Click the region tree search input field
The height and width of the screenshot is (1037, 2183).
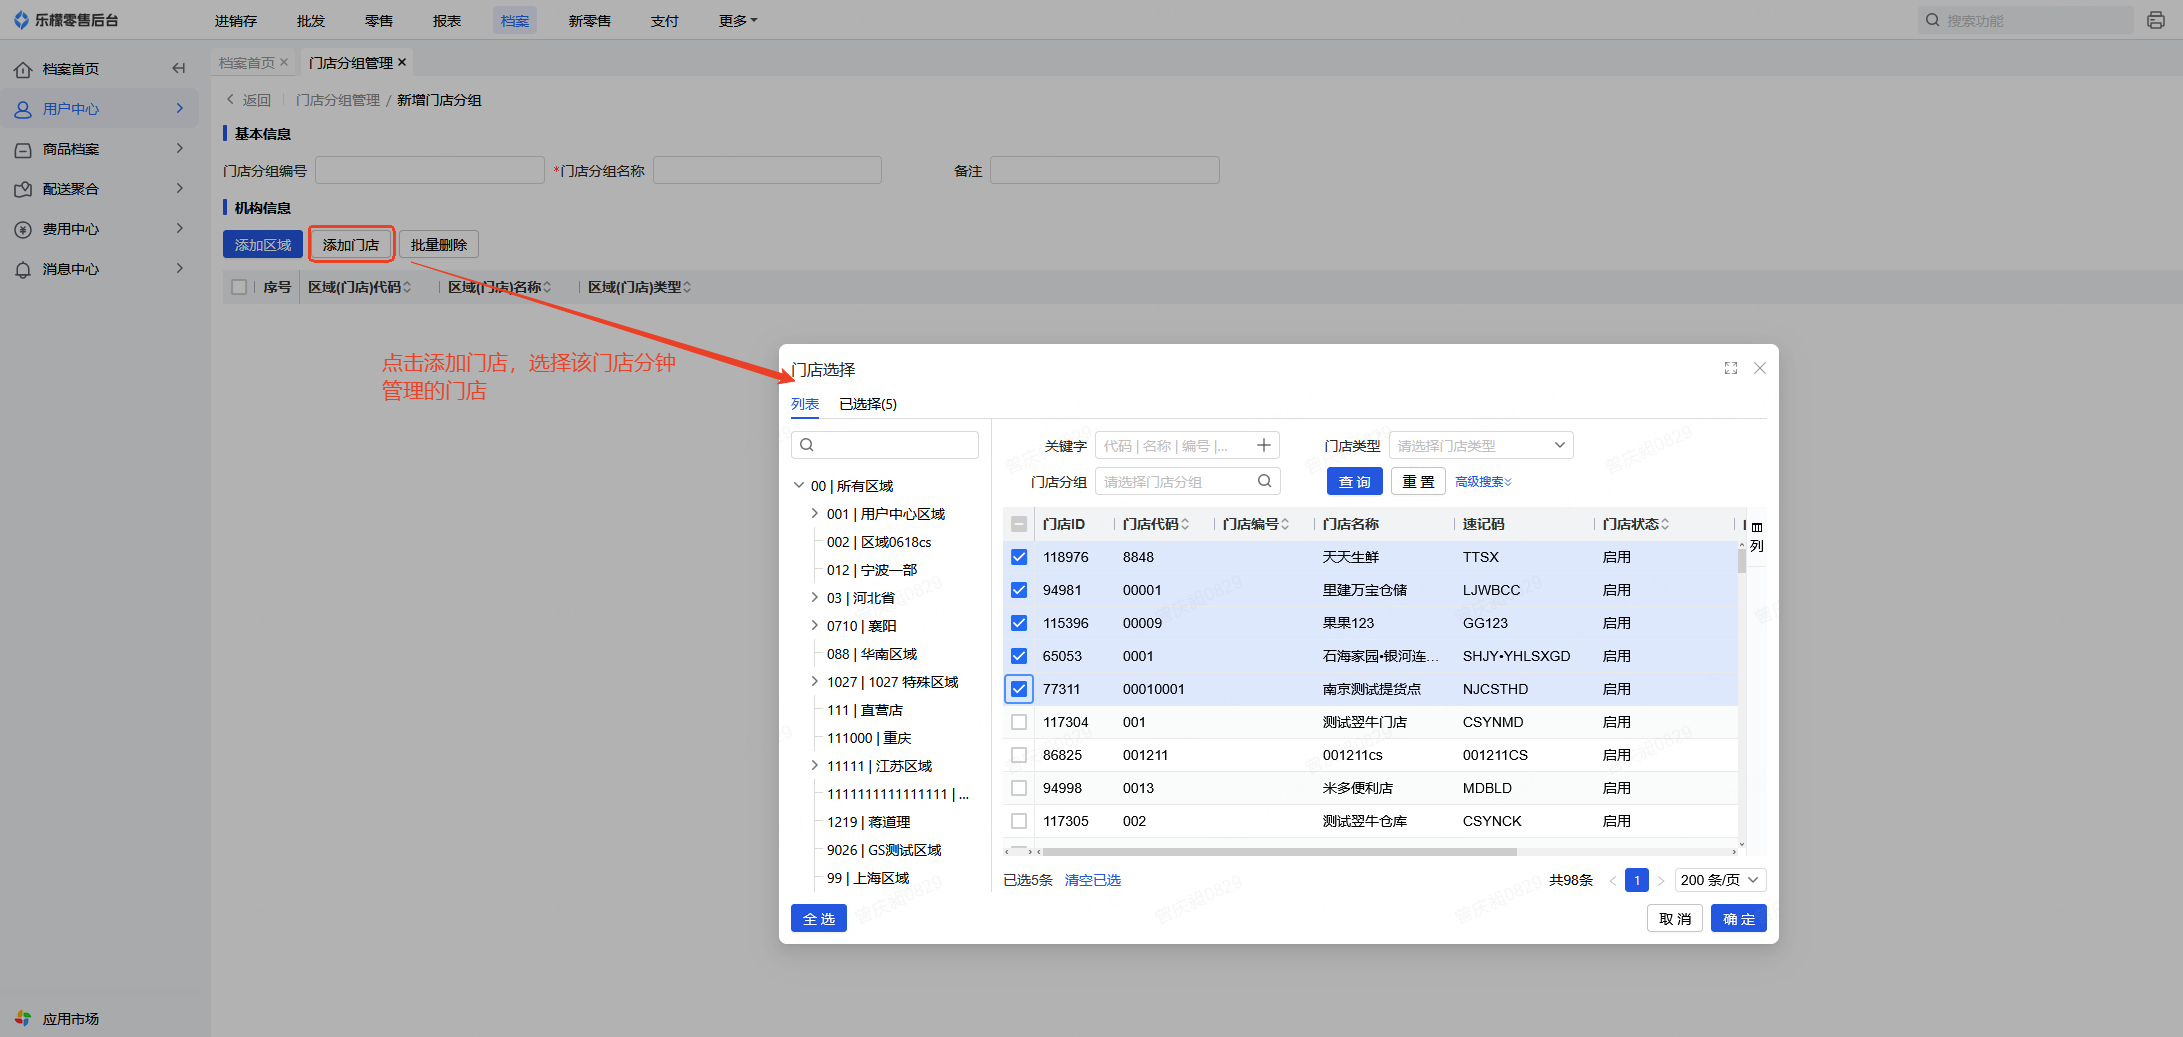[x=885, y=445]
